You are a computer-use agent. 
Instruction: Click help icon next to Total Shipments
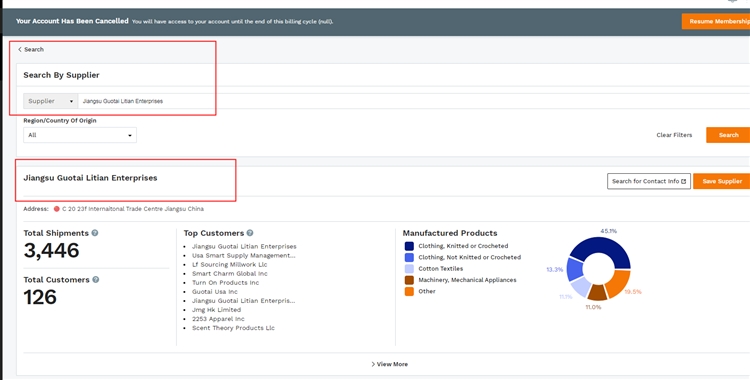(95, 233)
